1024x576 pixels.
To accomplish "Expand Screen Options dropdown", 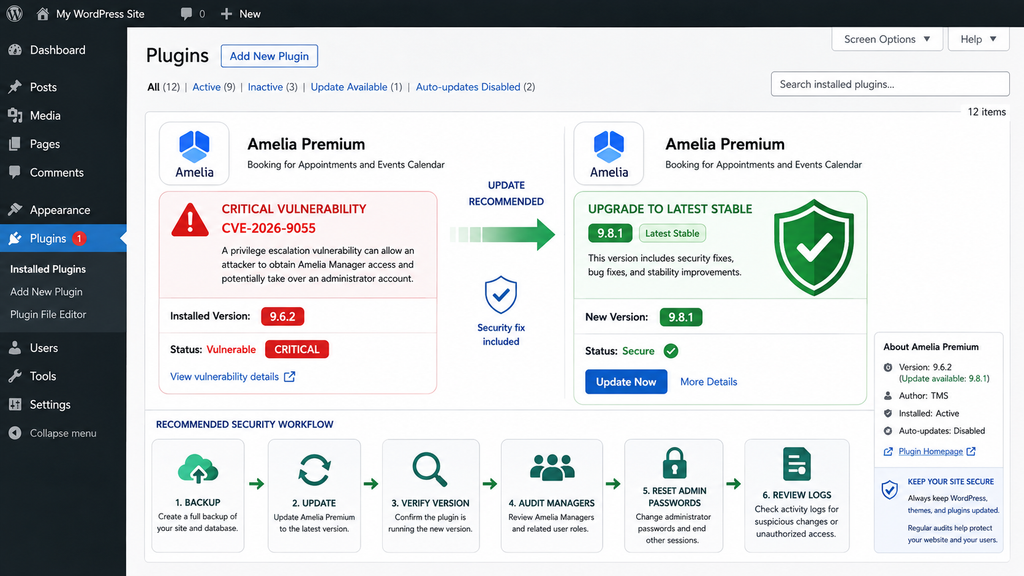I will [x=887, y=39].
